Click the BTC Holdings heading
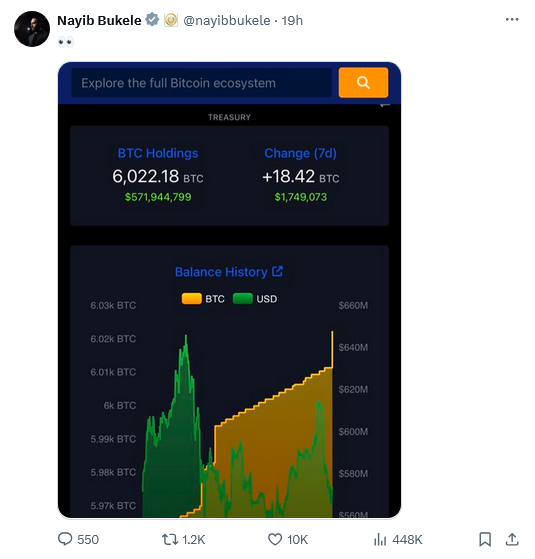The image size is (535, 559). tap(158, 153)
